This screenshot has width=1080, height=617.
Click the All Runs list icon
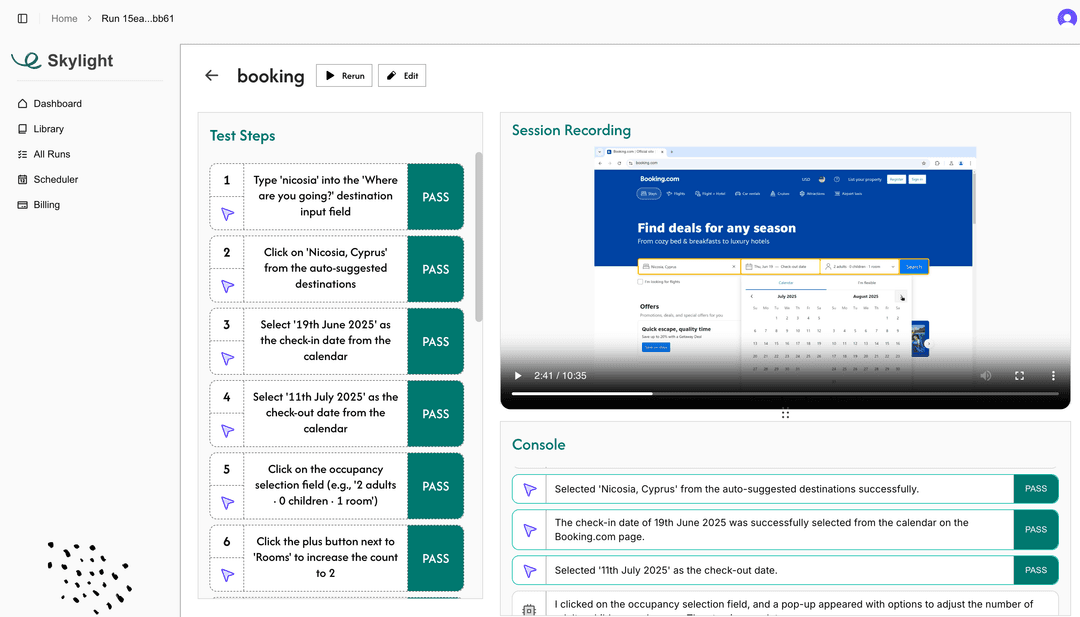(x=23, y=154)
